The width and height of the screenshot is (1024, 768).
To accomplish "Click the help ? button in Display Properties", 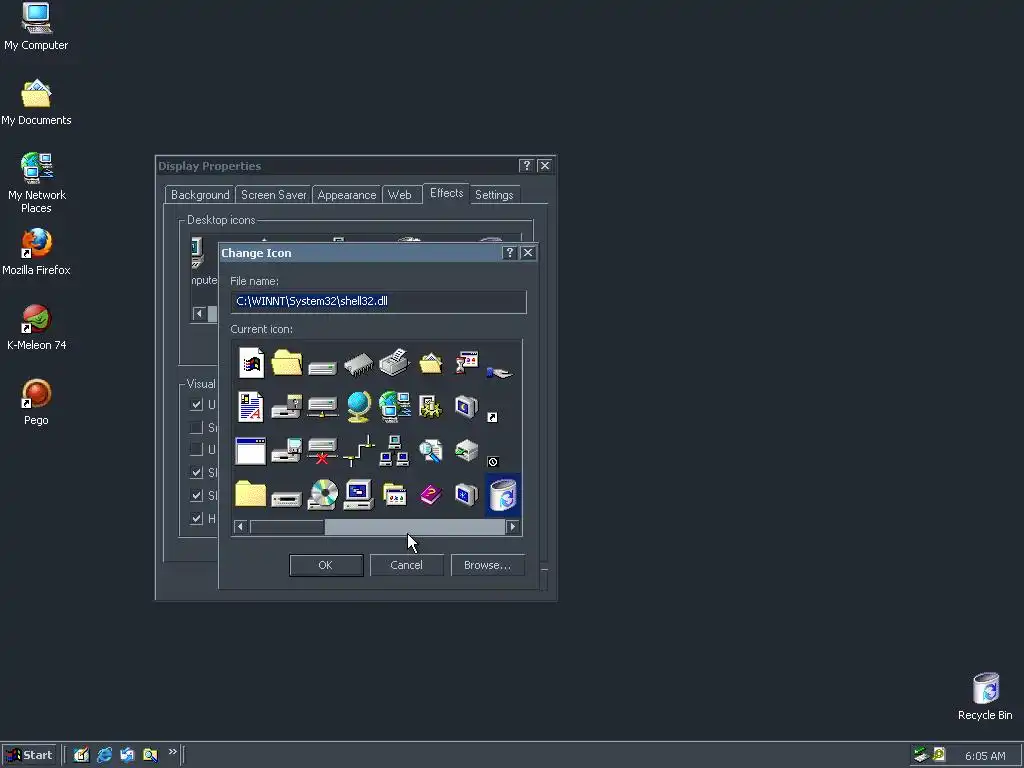I will pos(527,166).
